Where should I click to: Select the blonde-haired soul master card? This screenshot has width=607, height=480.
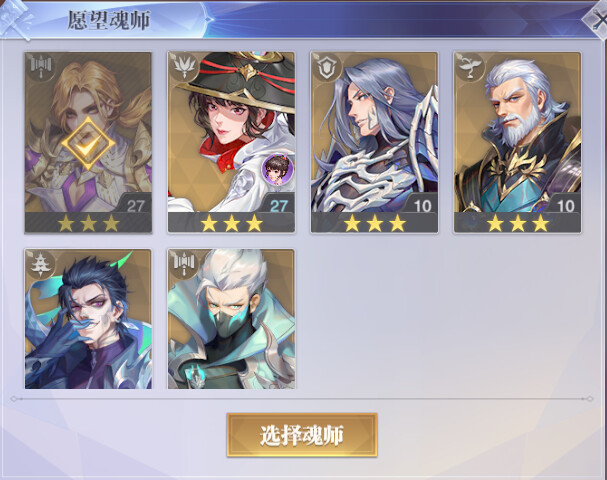coord(88,143)
